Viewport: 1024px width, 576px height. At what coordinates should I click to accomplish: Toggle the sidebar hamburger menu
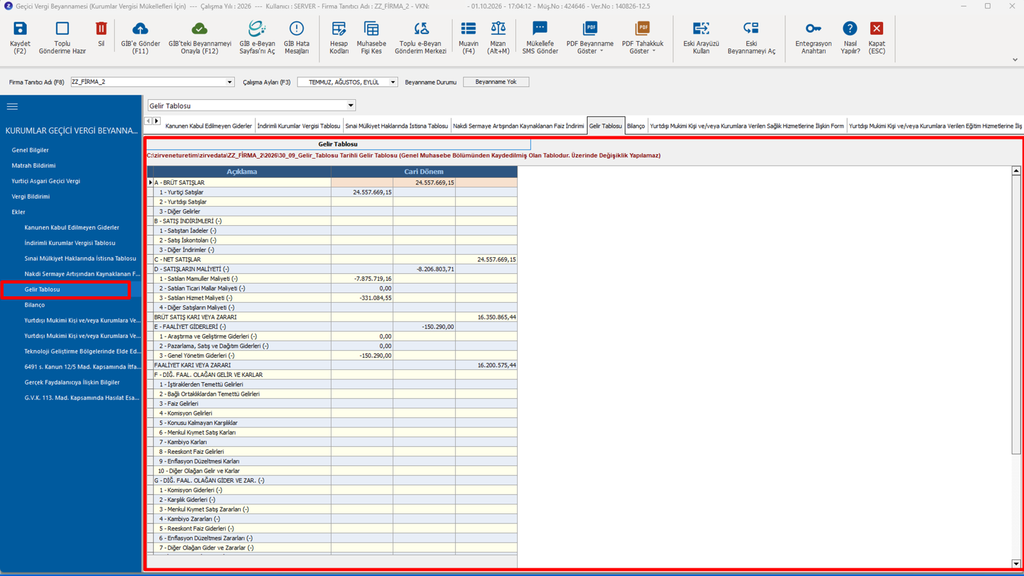pos(12,106)
